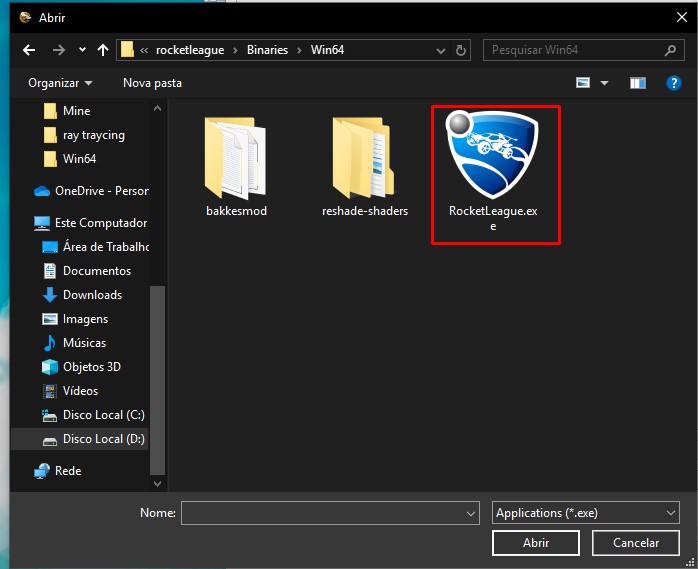
Task: Expand the hidden path chevron before rocketleague
Action: pos(144,50)
